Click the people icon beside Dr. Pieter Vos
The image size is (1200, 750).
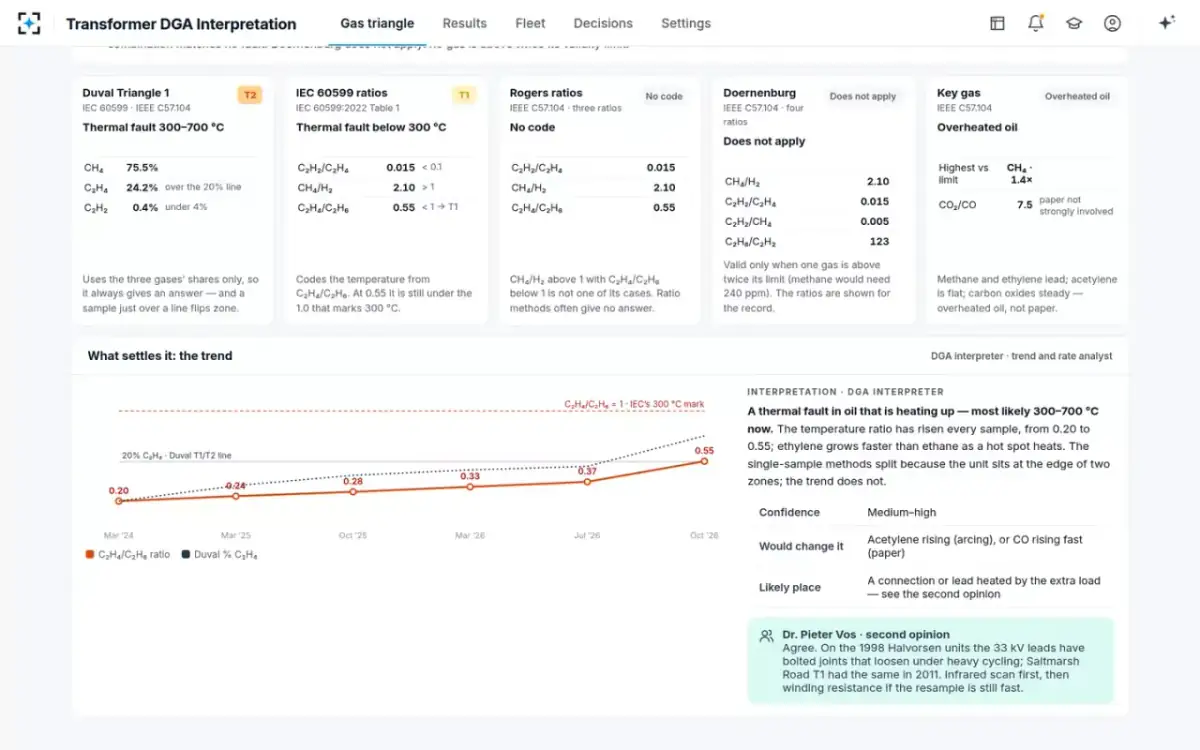coord(766,635)
